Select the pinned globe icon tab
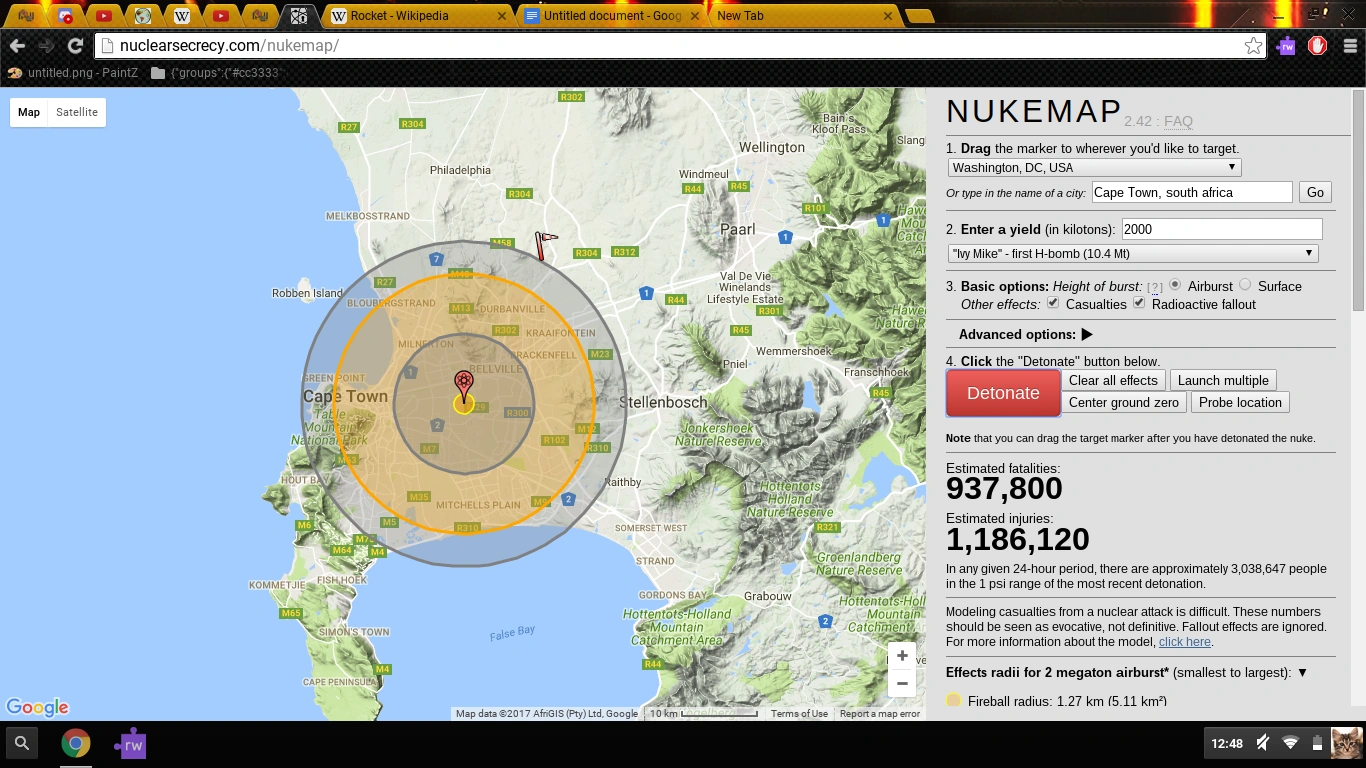 [143, 16]
